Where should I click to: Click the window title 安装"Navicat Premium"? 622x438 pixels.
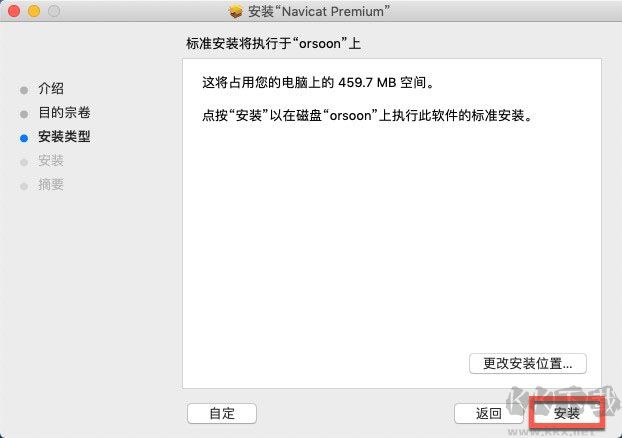319,12
